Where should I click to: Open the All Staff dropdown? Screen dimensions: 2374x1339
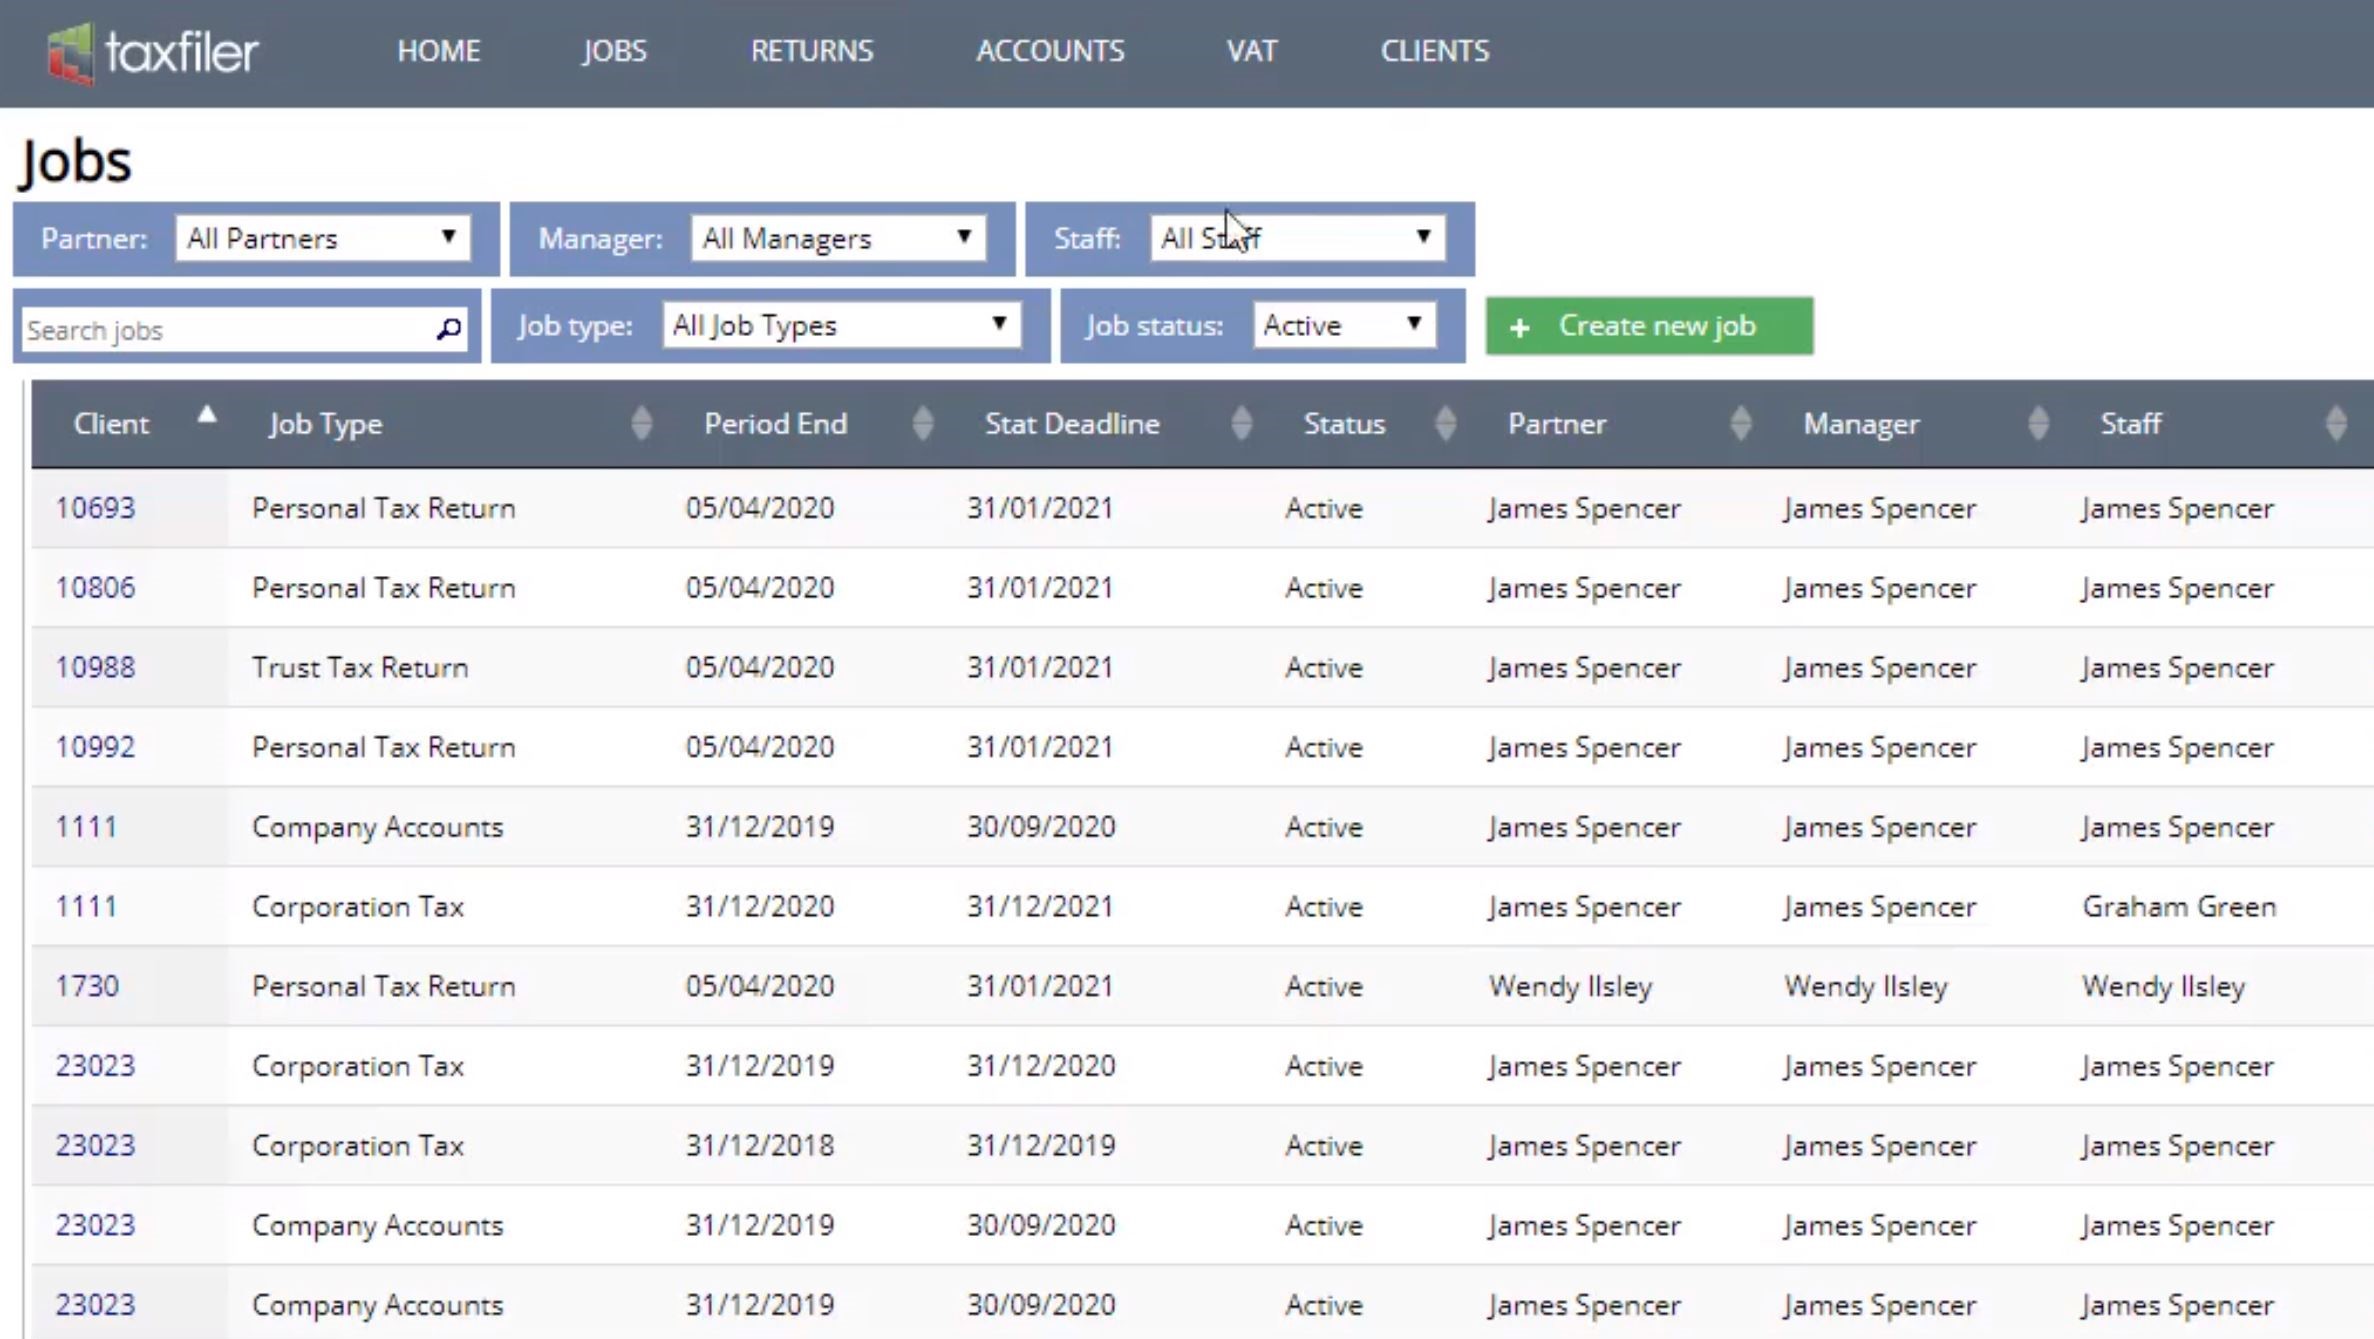click(1296, 238)
